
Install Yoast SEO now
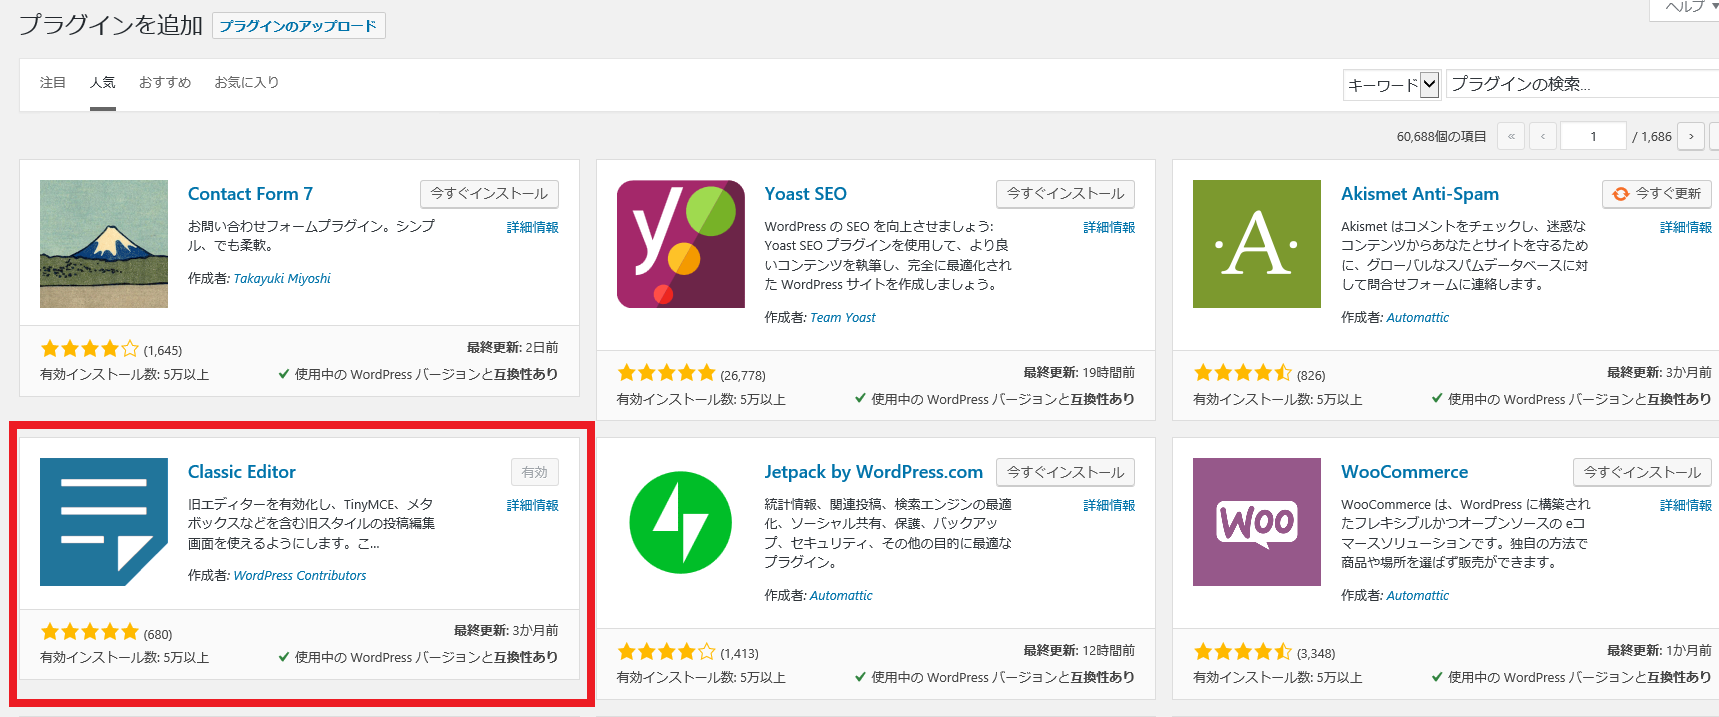pos(1065,194)
